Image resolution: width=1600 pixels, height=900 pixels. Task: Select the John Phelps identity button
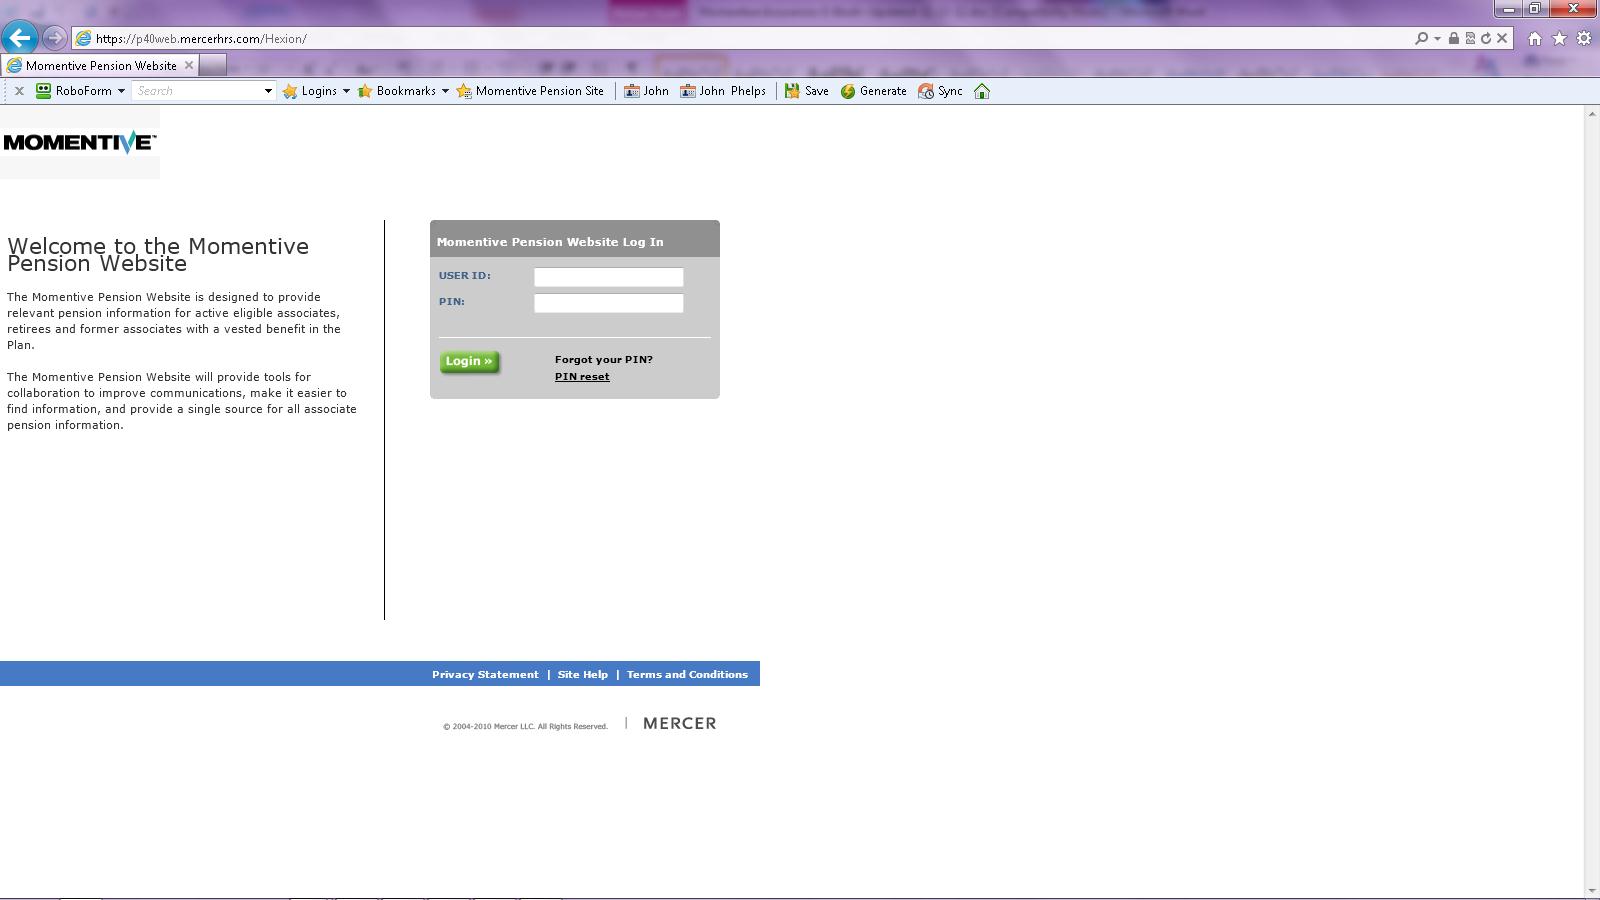click(723, 91)
